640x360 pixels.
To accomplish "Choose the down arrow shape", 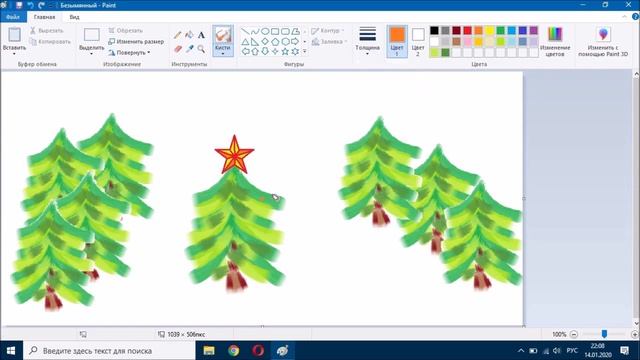I will (265, 51).
